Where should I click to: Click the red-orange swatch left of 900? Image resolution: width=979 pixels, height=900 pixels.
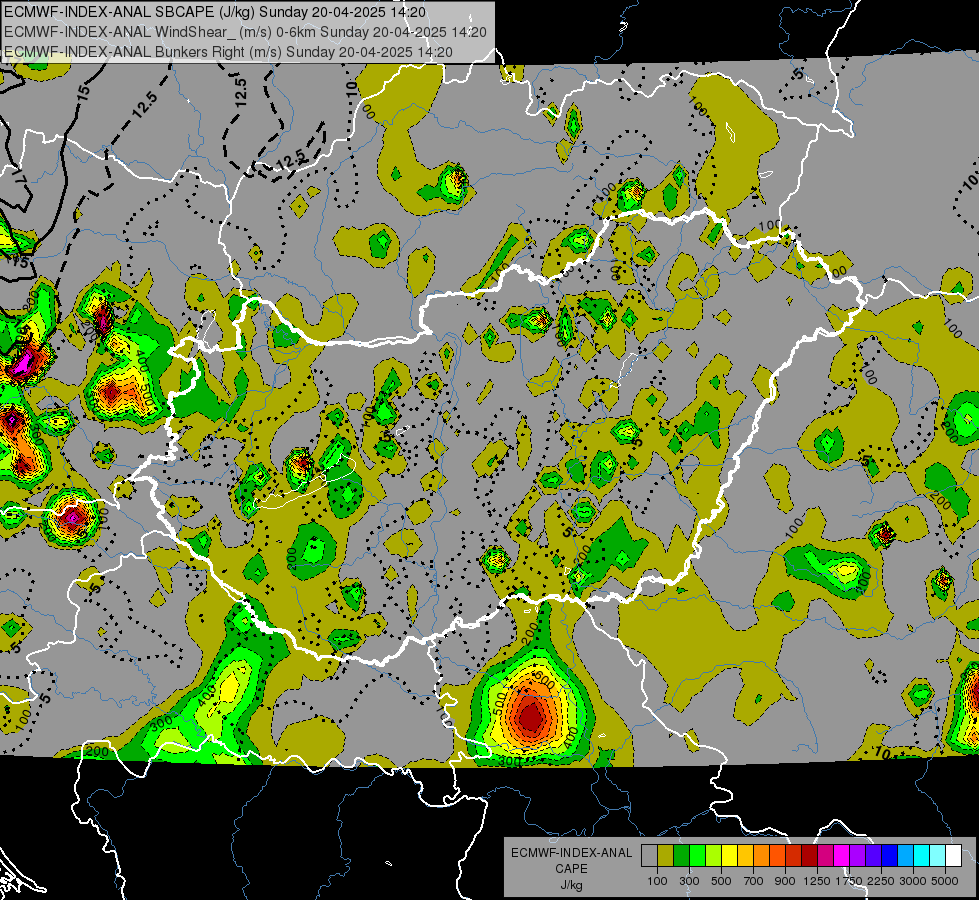coord(777,855)
